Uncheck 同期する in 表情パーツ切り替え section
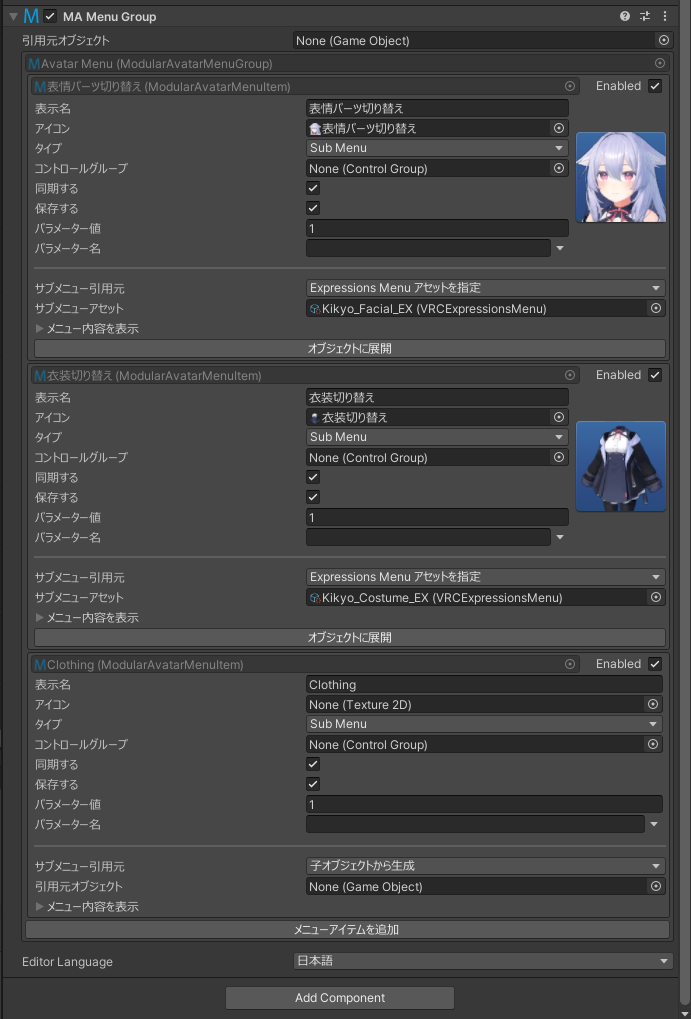This screenshot has width=691, height=1019. pos(313,188)
